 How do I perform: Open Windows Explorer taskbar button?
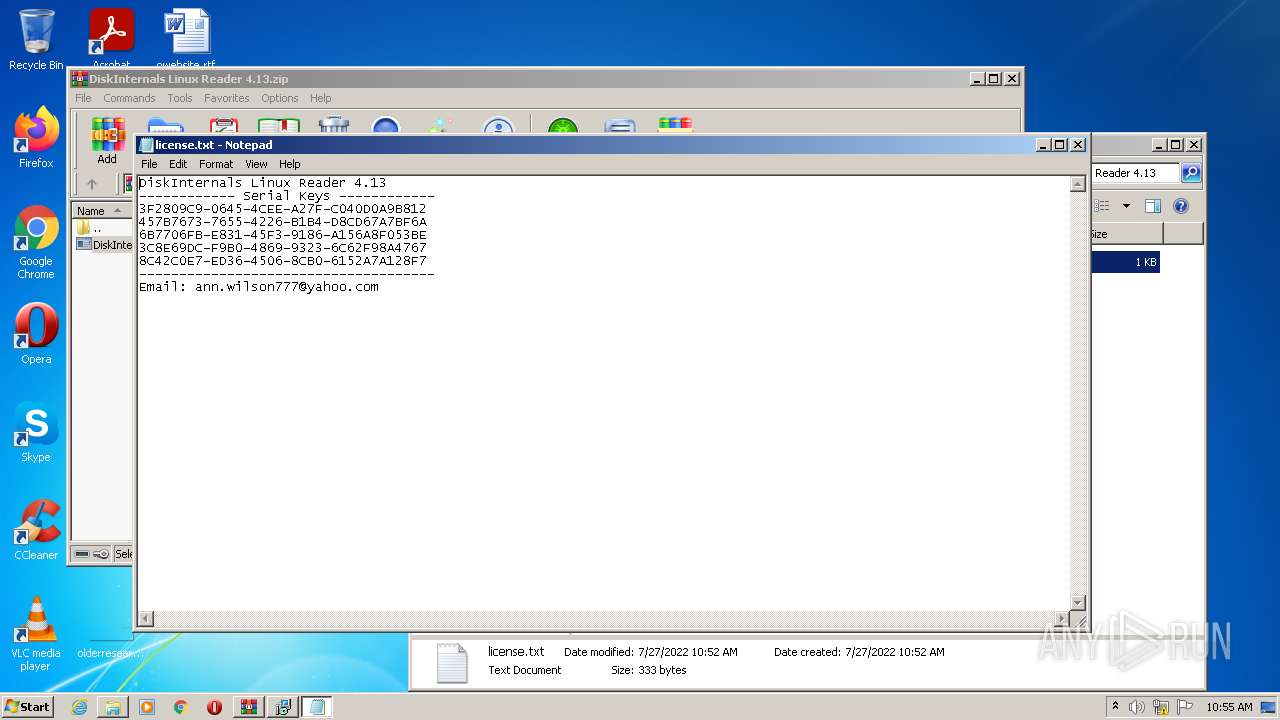[x=113, y=707]
